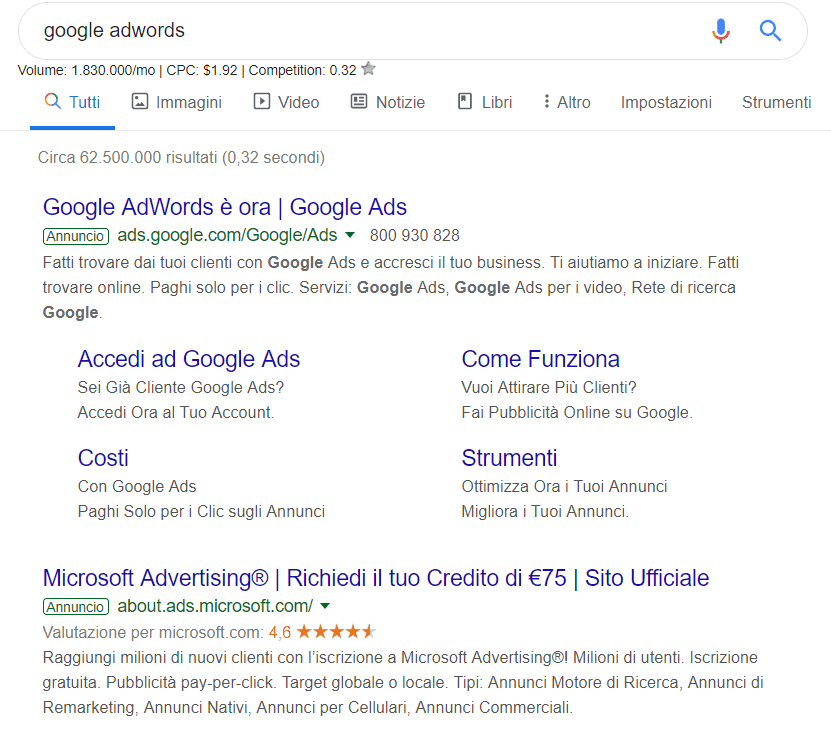Image resolution: width=831 pixels, height=738 pixels.
Task: Switch to the Immagini tab
Action: (176, 102)
